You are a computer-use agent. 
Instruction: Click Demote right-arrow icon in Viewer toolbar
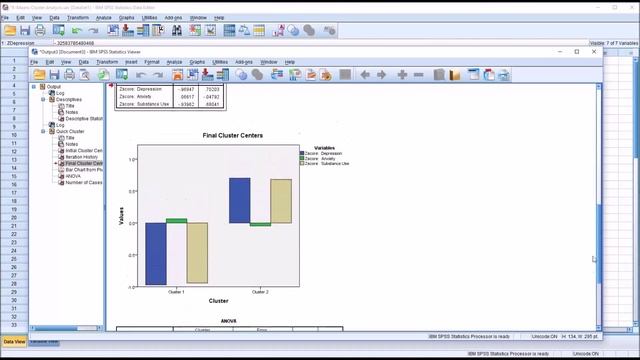(x=381, y=75)
